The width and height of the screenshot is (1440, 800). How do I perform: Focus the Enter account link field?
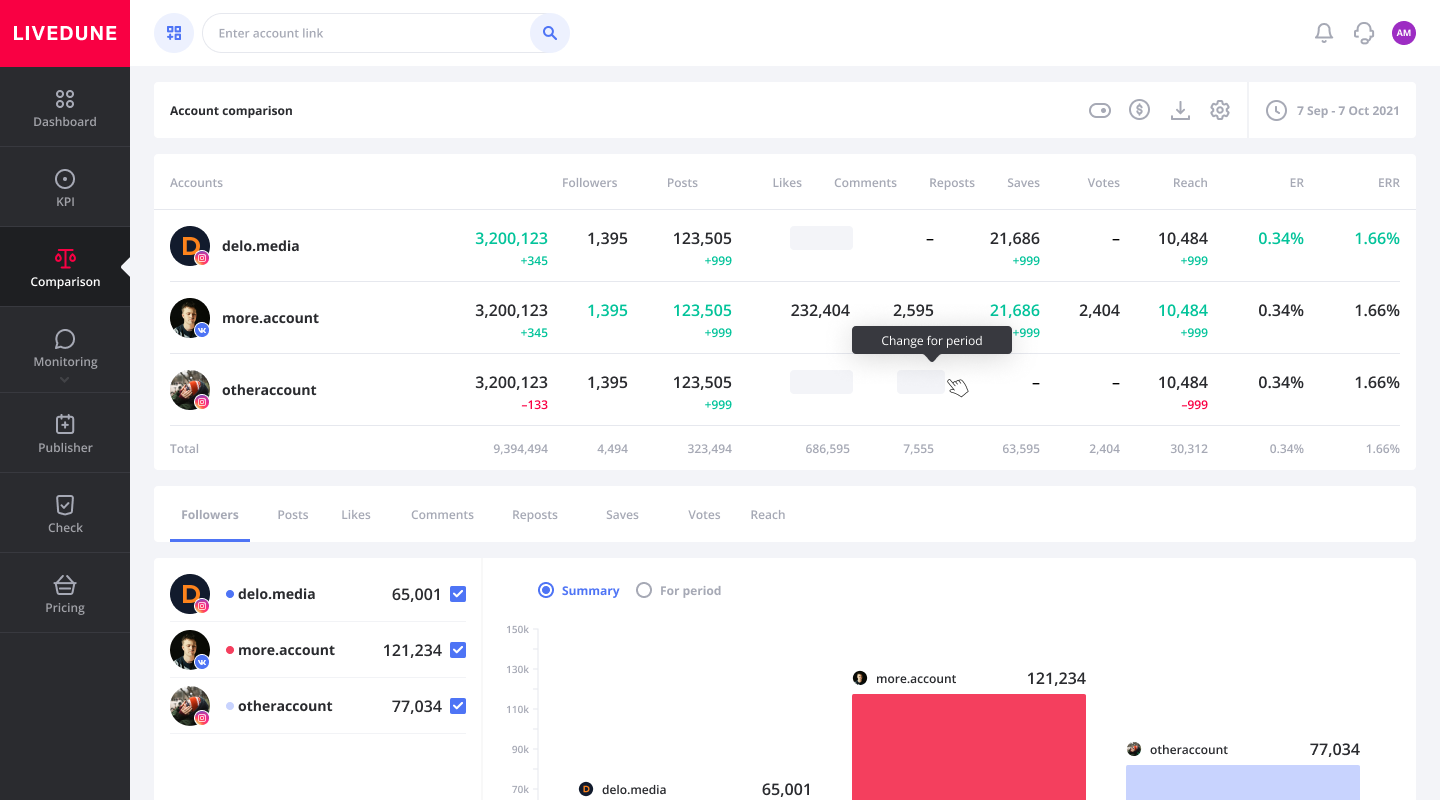(x=366, y=33)
